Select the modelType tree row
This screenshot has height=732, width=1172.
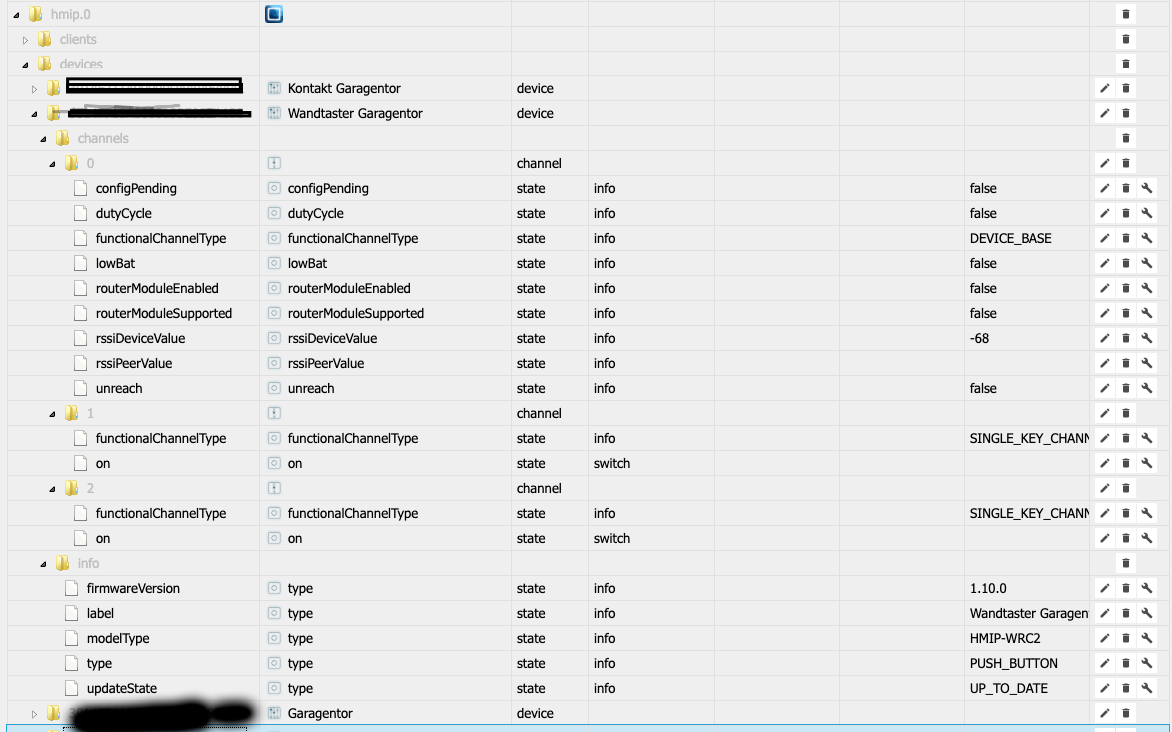pyautogui.click(x=118, y=639)
